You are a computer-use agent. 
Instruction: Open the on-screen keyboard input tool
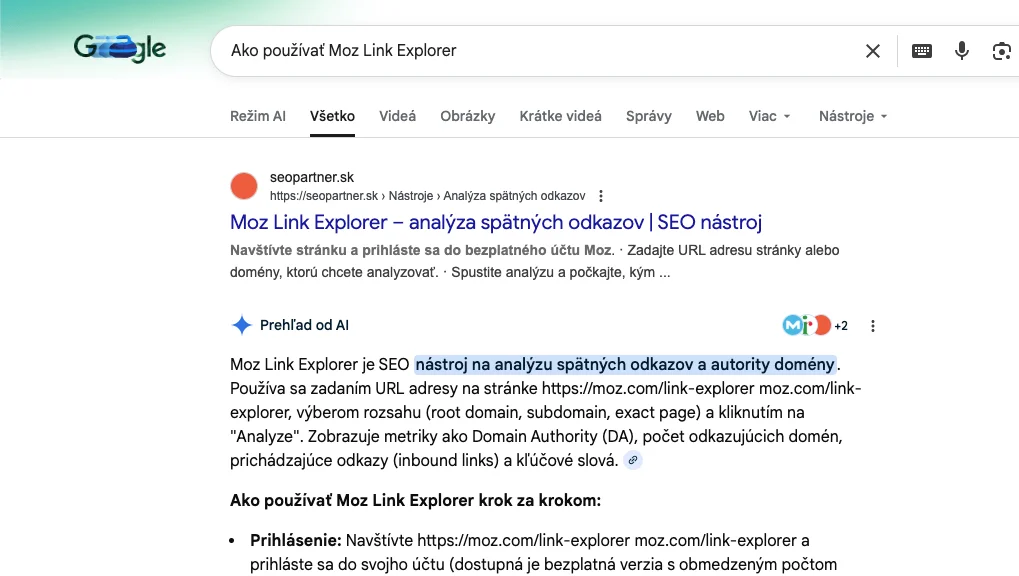922,51
